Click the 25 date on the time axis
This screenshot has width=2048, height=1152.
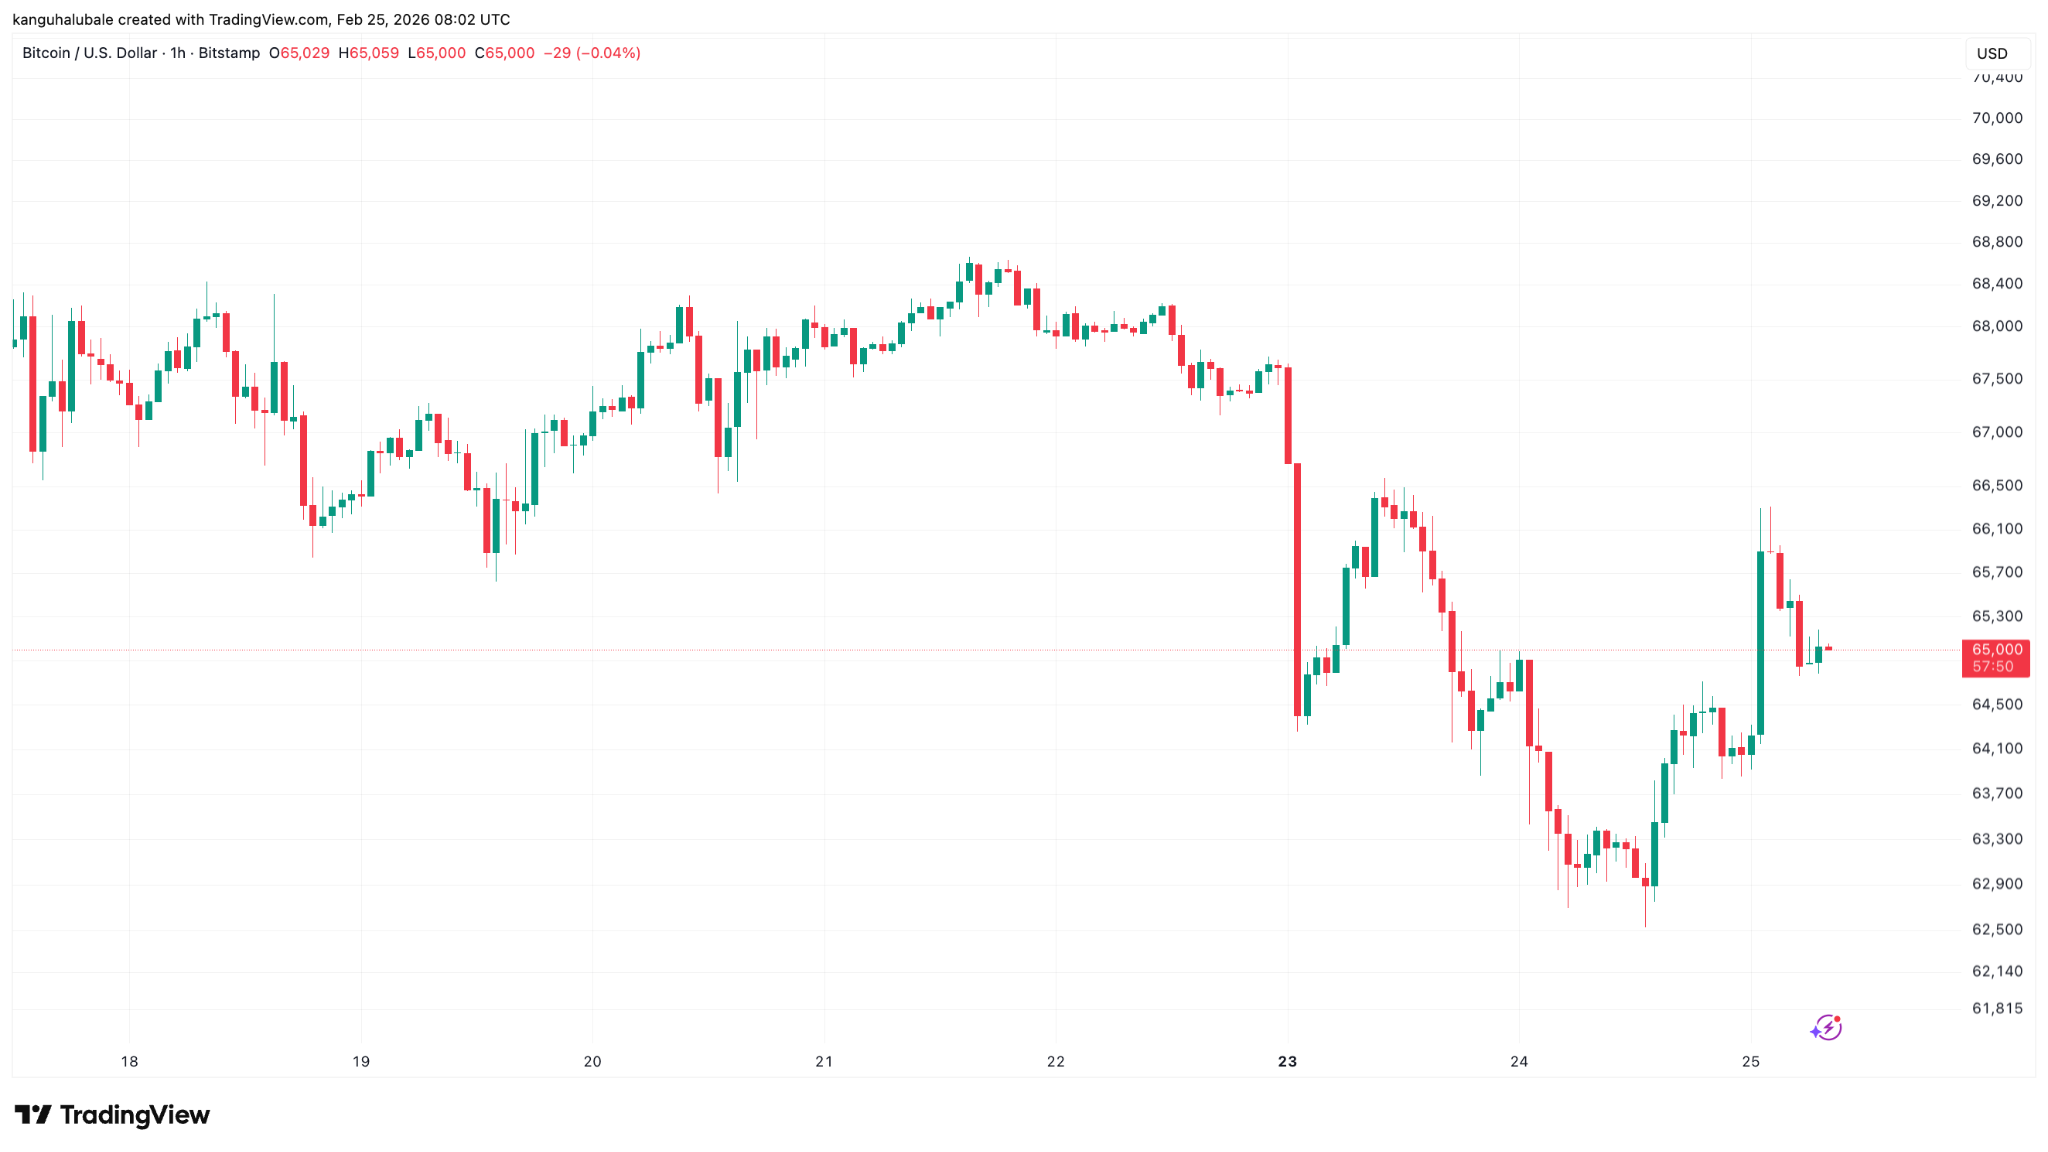point(1750,1061)
